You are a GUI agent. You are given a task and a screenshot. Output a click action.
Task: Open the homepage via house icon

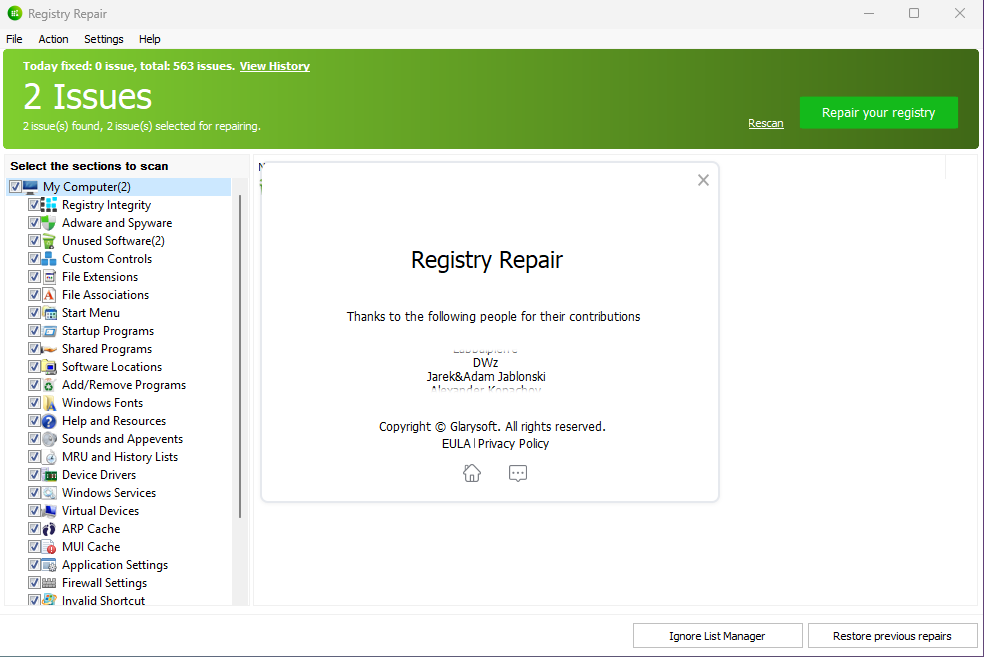[x=472, y=473]
